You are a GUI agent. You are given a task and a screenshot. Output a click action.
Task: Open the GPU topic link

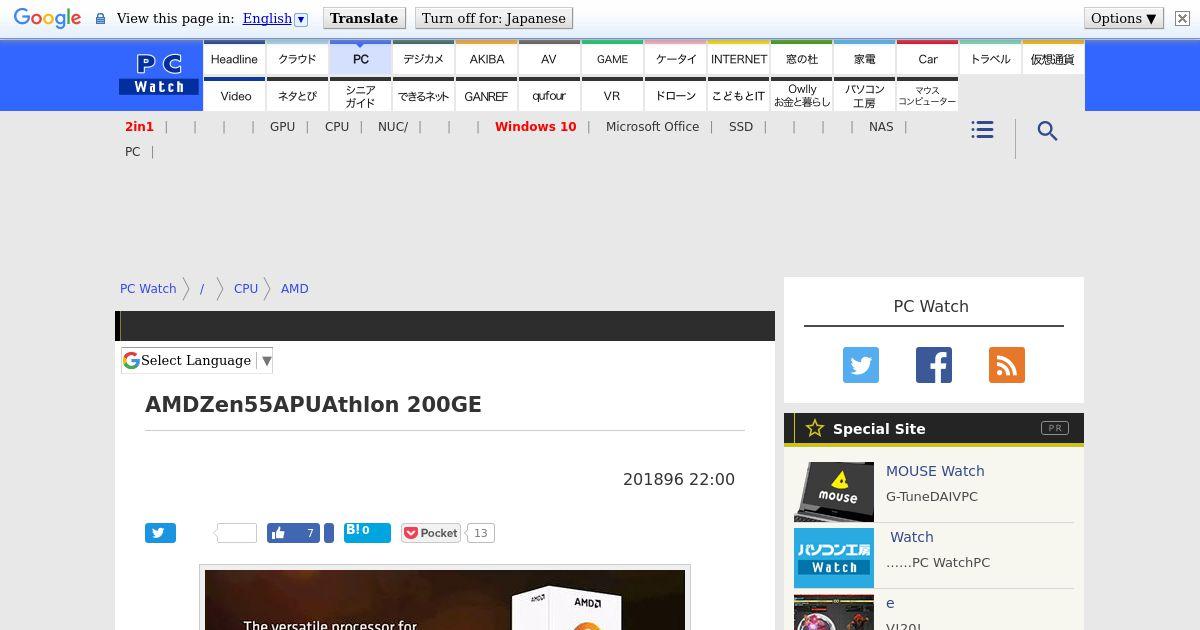coord(282,127)
